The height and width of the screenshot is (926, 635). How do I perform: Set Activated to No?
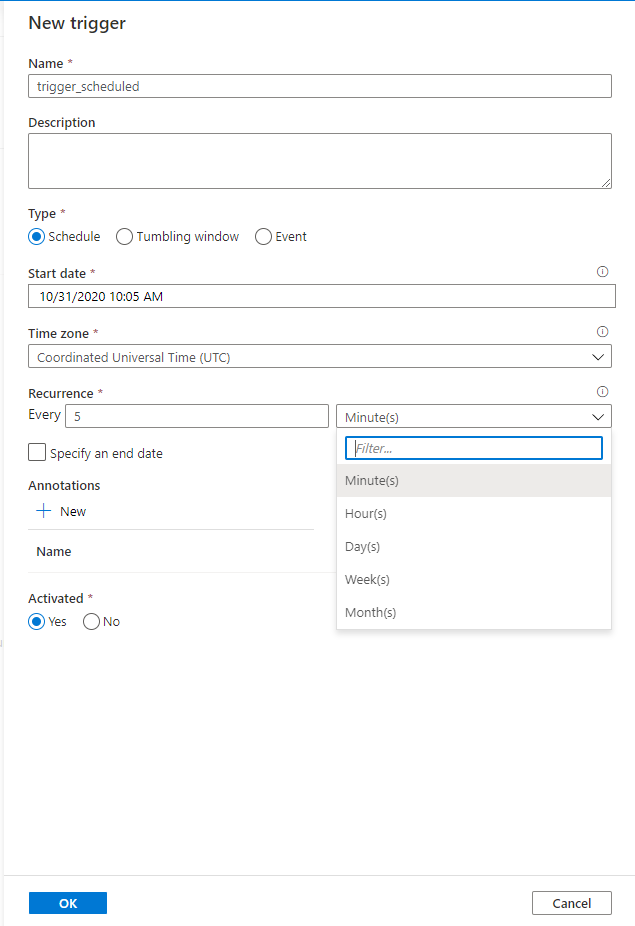92,621
